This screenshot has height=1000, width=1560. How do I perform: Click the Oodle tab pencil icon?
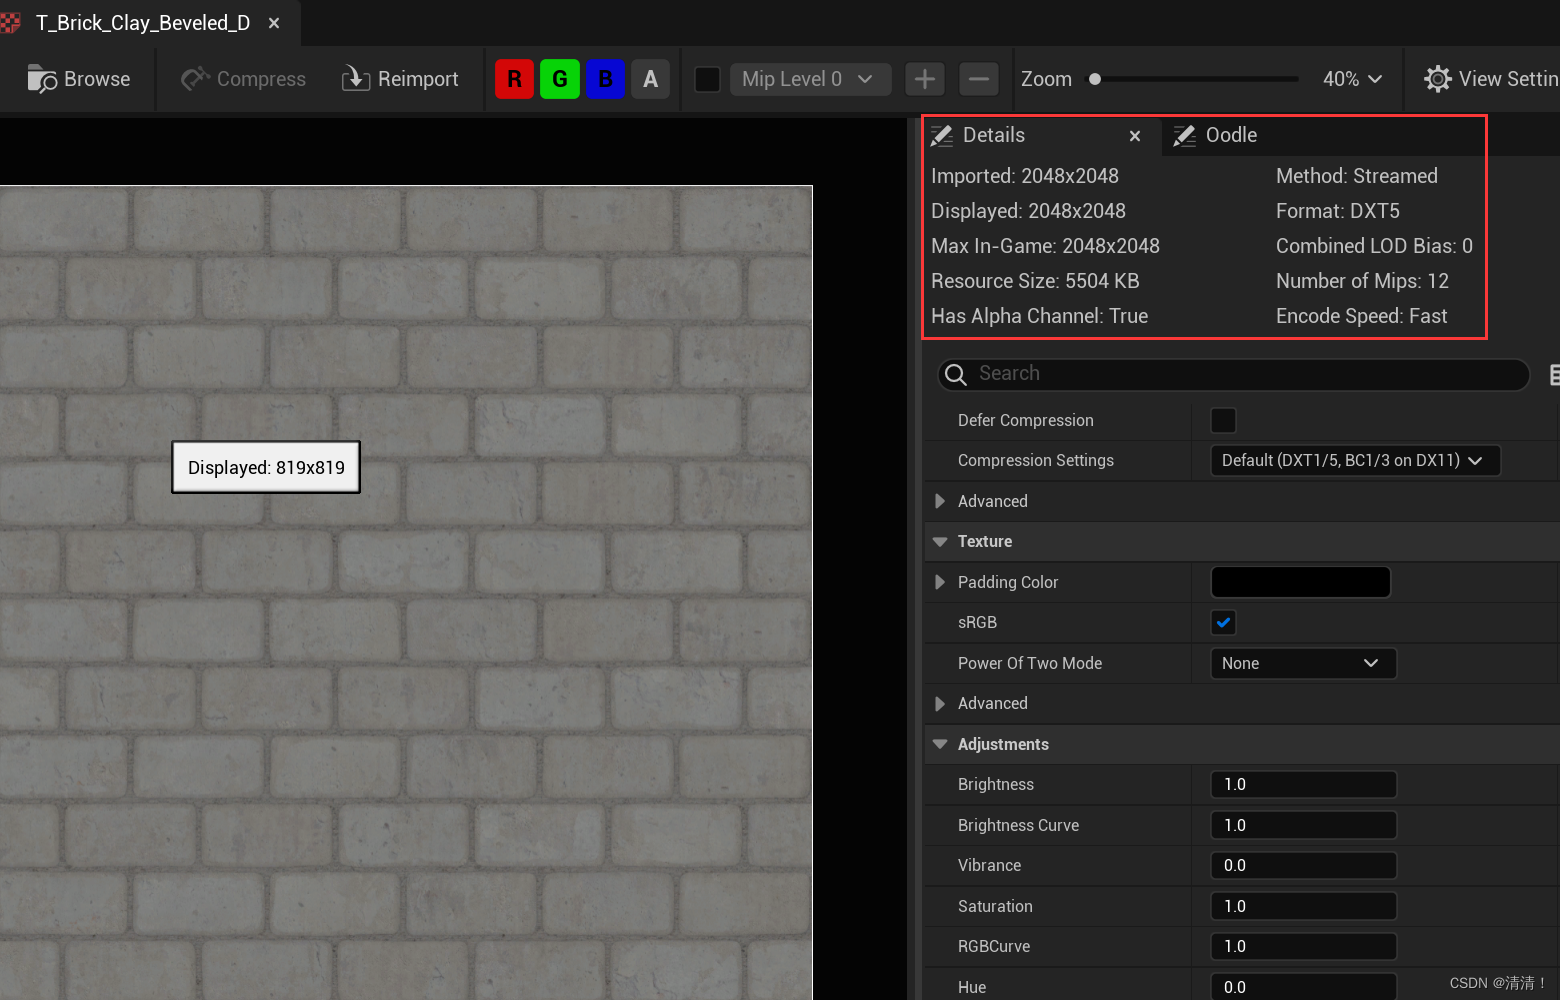[1184, 136]
